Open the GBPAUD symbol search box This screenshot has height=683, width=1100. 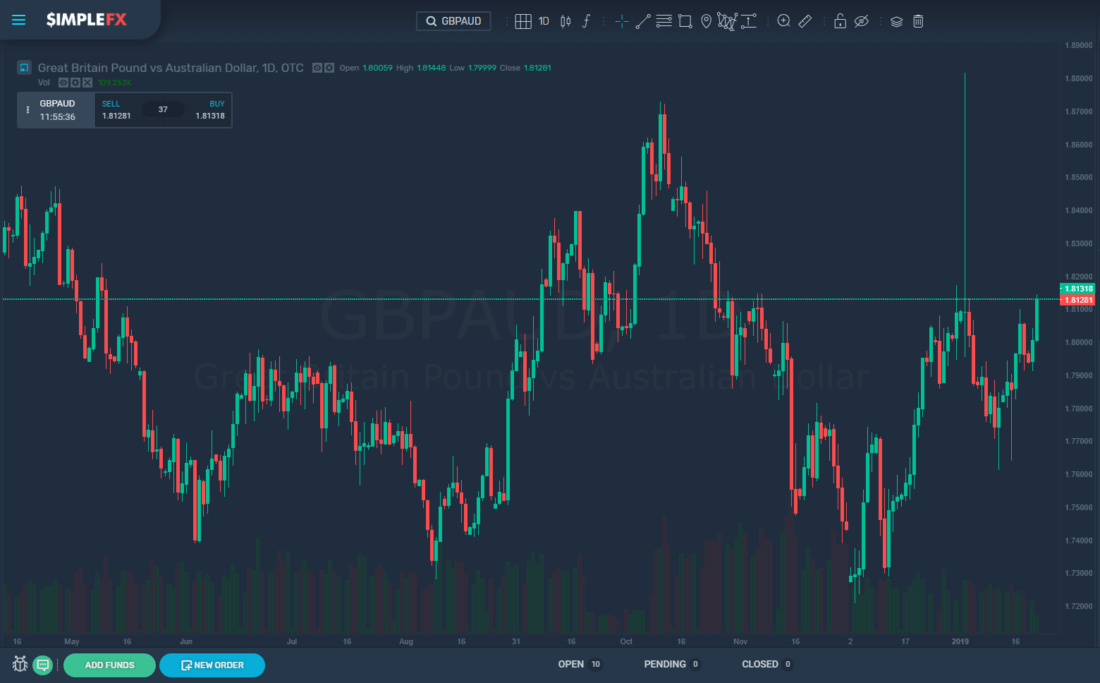pos(453,20)
